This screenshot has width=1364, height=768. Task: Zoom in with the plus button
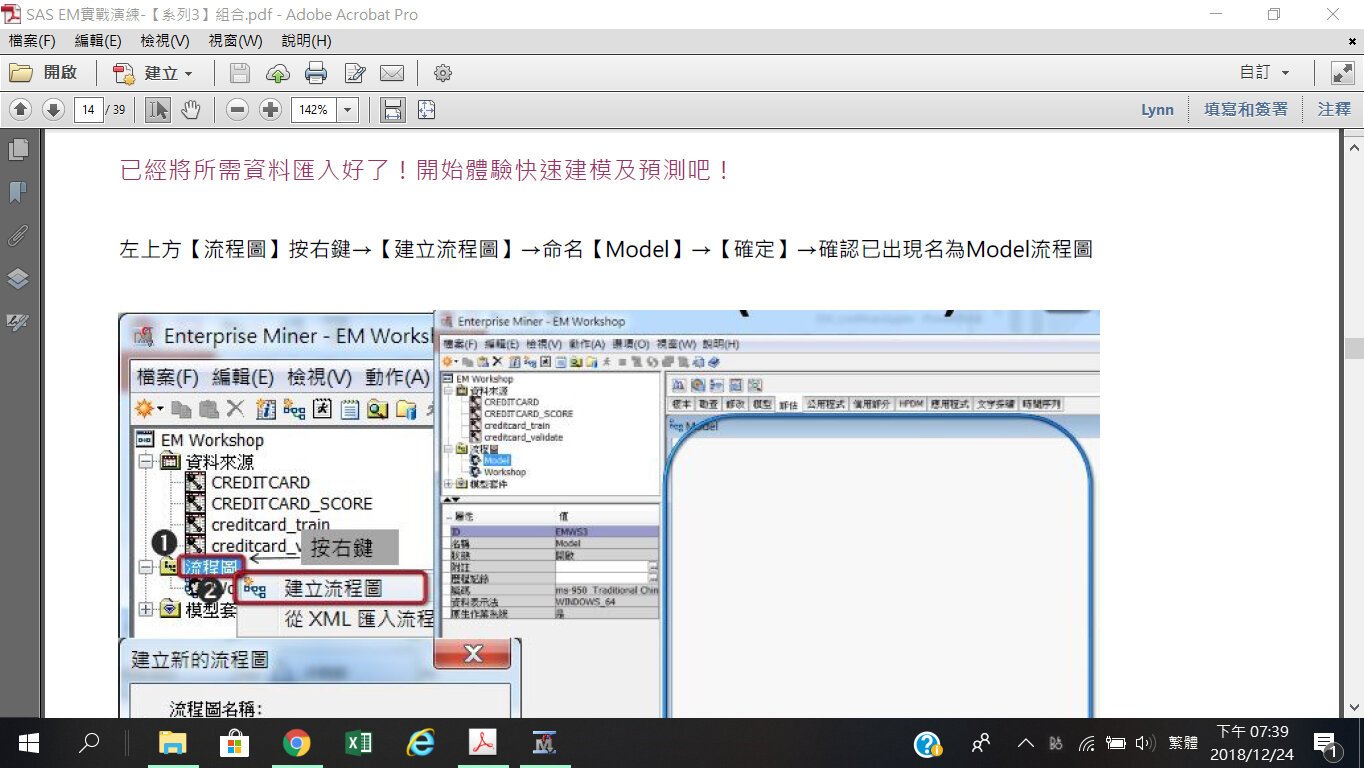[270, 110]
